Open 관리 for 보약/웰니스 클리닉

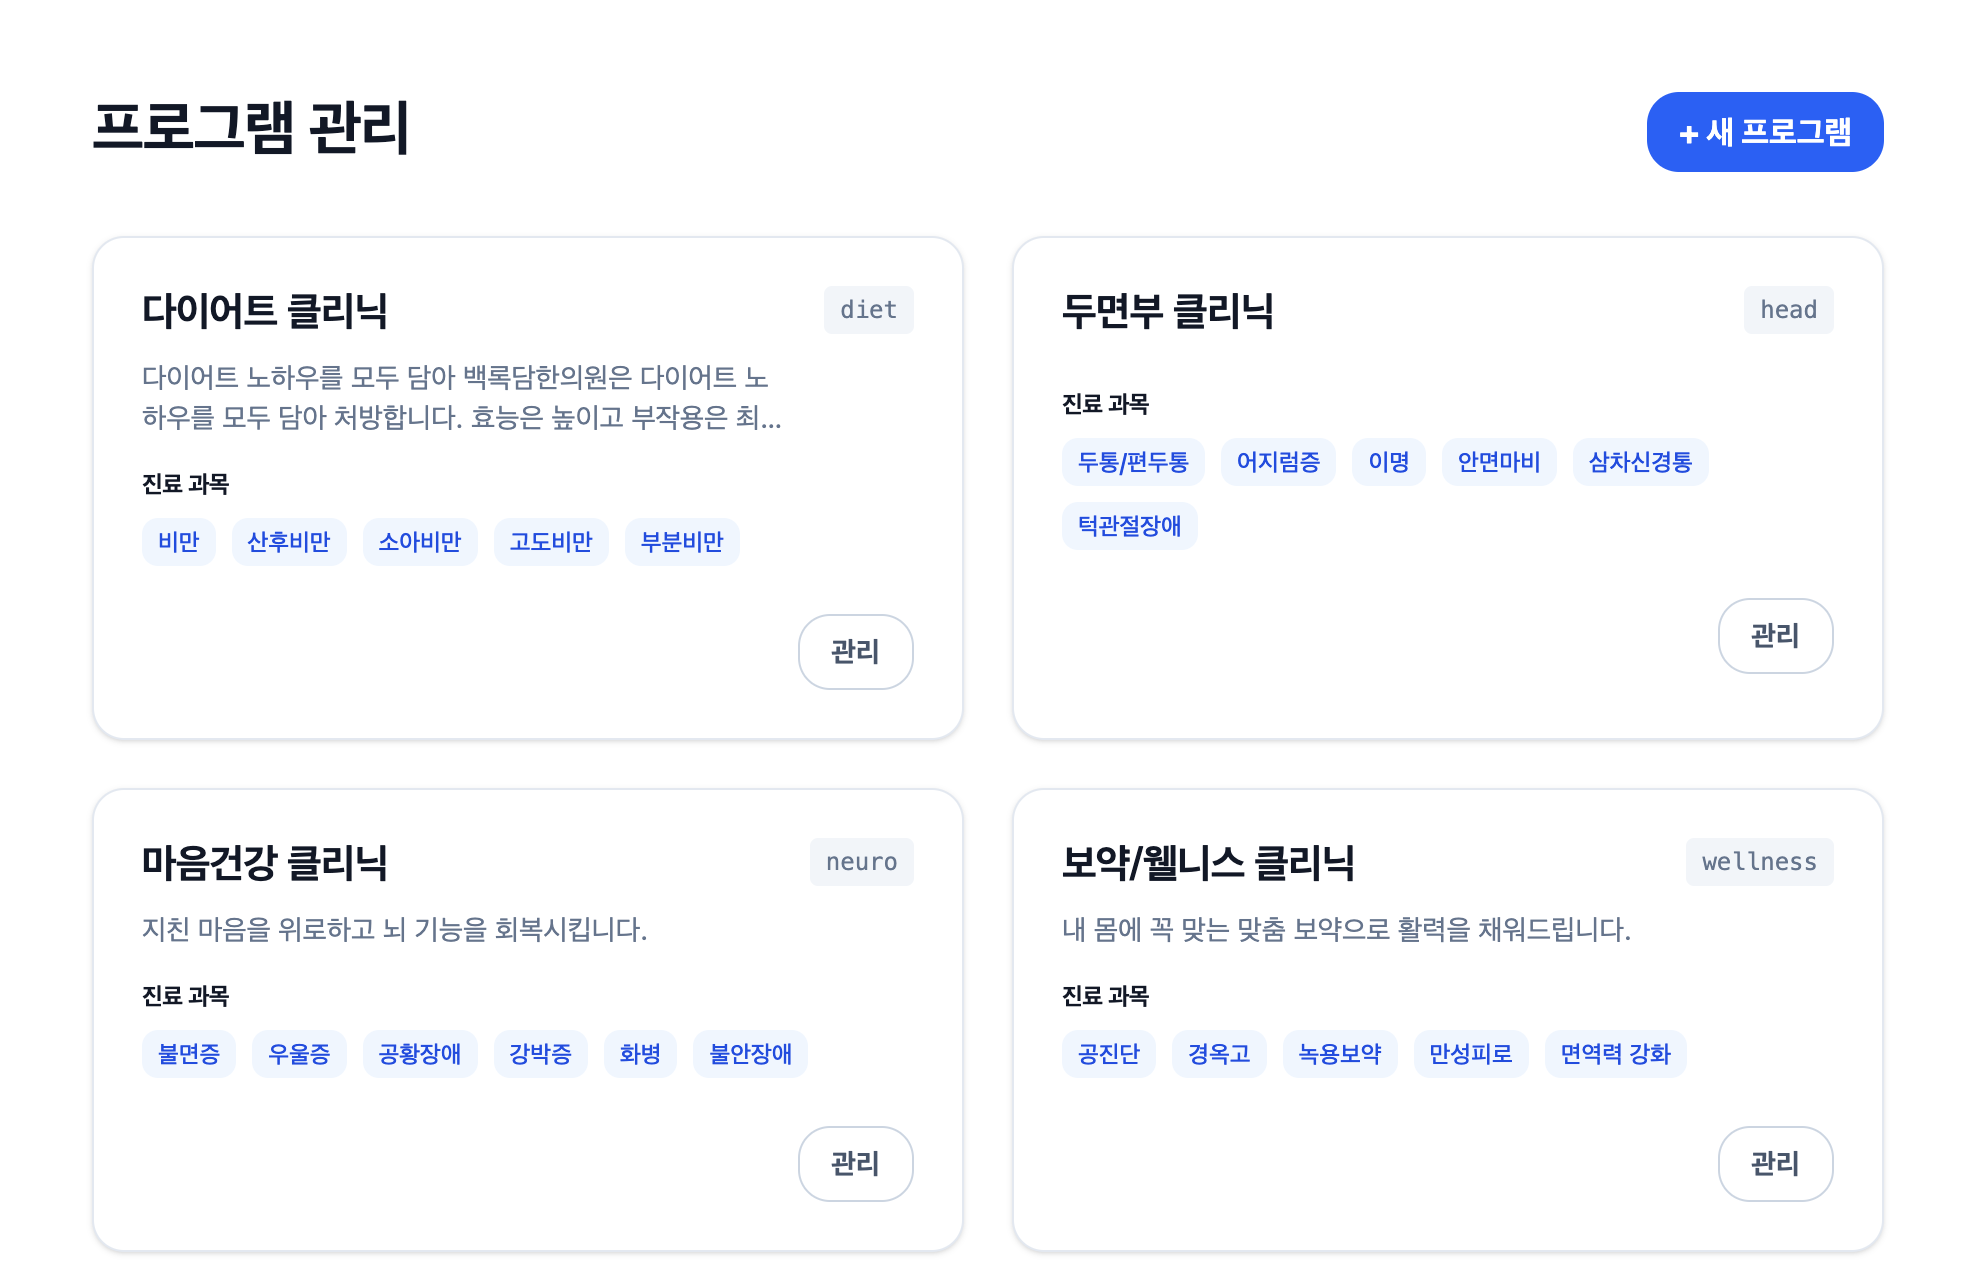[x=1775, y=1164]
